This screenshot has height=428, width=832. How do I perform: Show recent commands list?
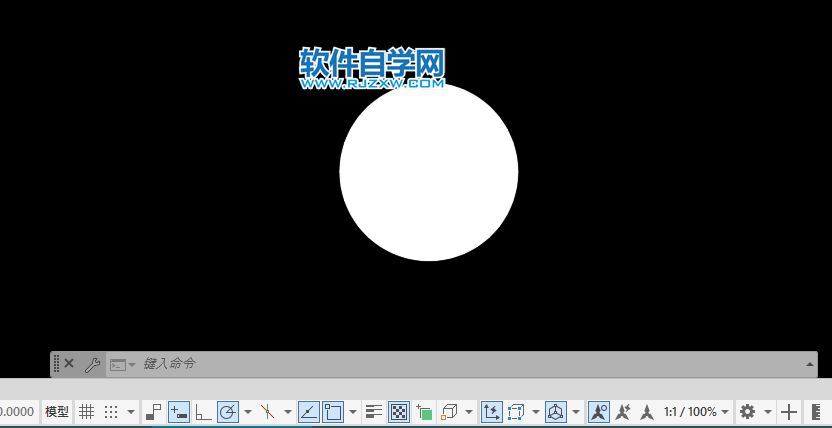(x=123, y=365)
